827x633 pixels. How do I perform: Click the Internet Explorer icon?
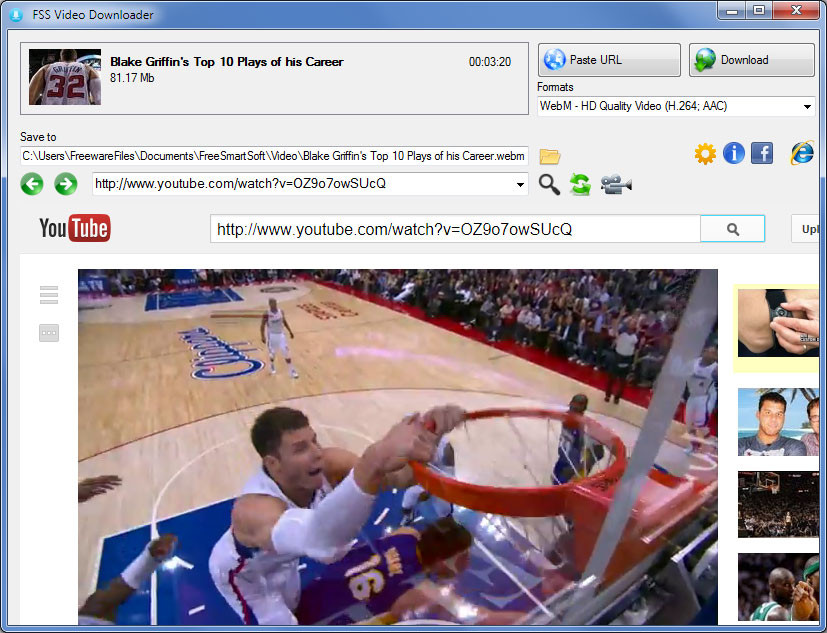pyautogui.click(x=802, y=154)
